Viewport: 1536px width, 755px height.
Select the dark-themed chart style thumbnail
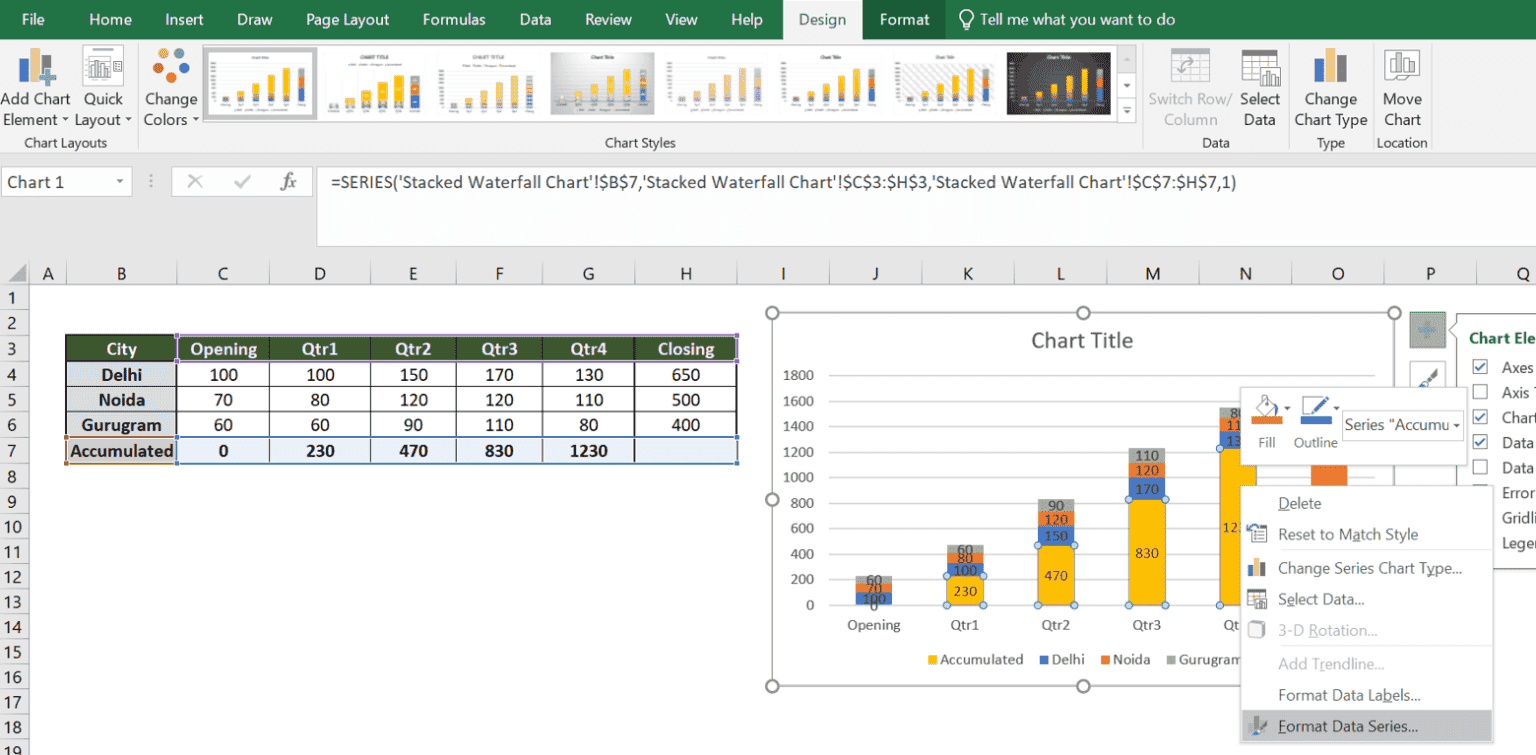coord(1059,83)
